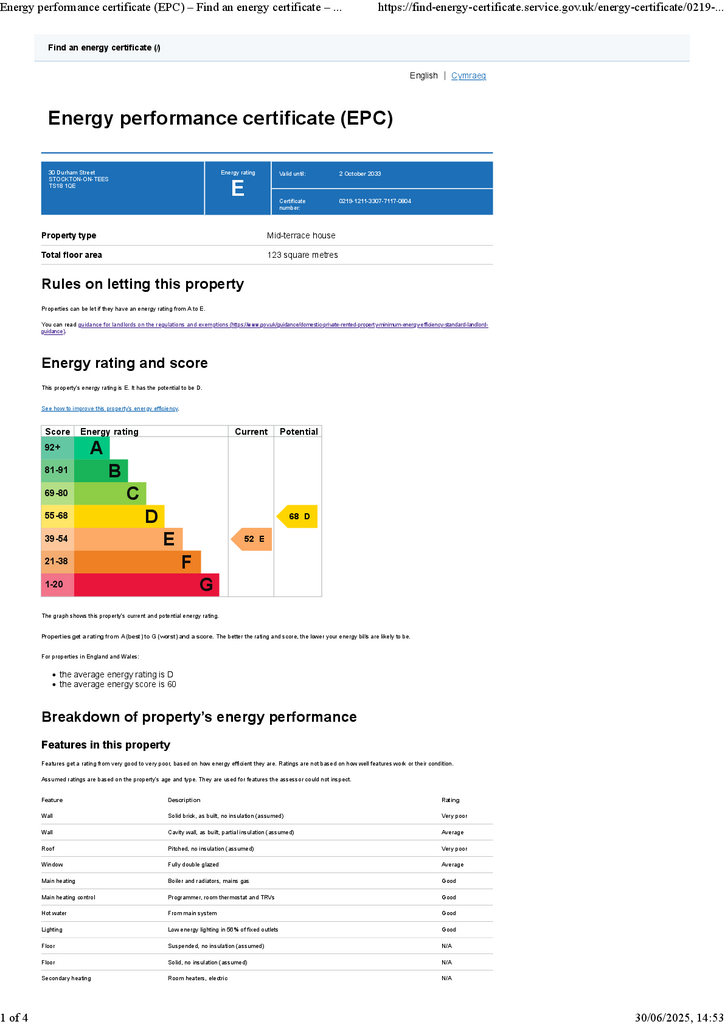
Task: Click the large E energy rating box
Action: (x=238, y=188)
